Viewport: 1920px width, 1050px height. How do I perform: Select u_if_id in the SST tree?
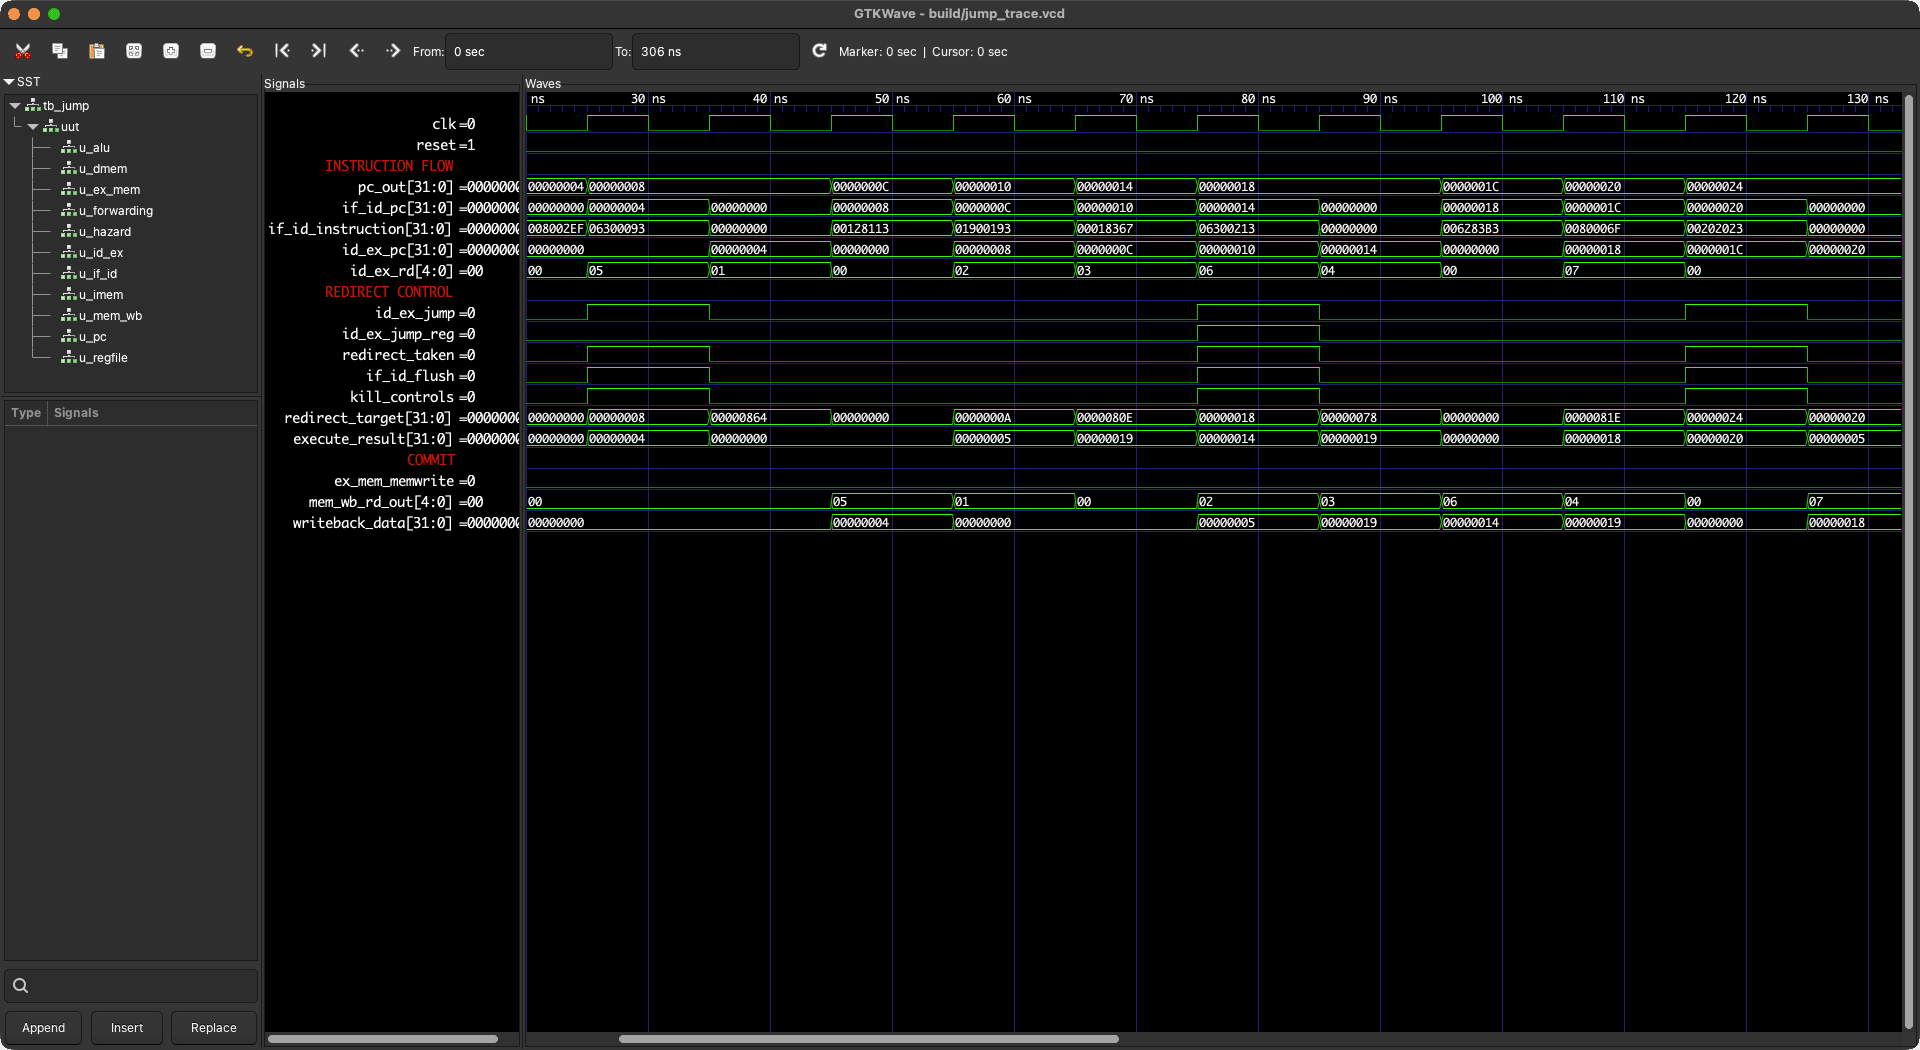(x=98, y=274)
